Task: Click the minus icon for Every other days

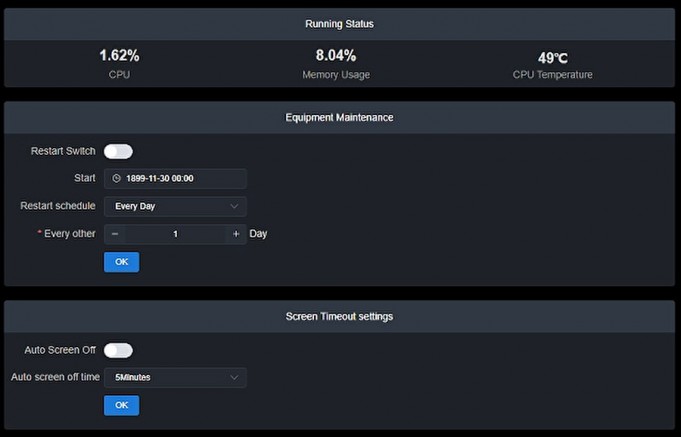Action: click(x=115, y=234)
